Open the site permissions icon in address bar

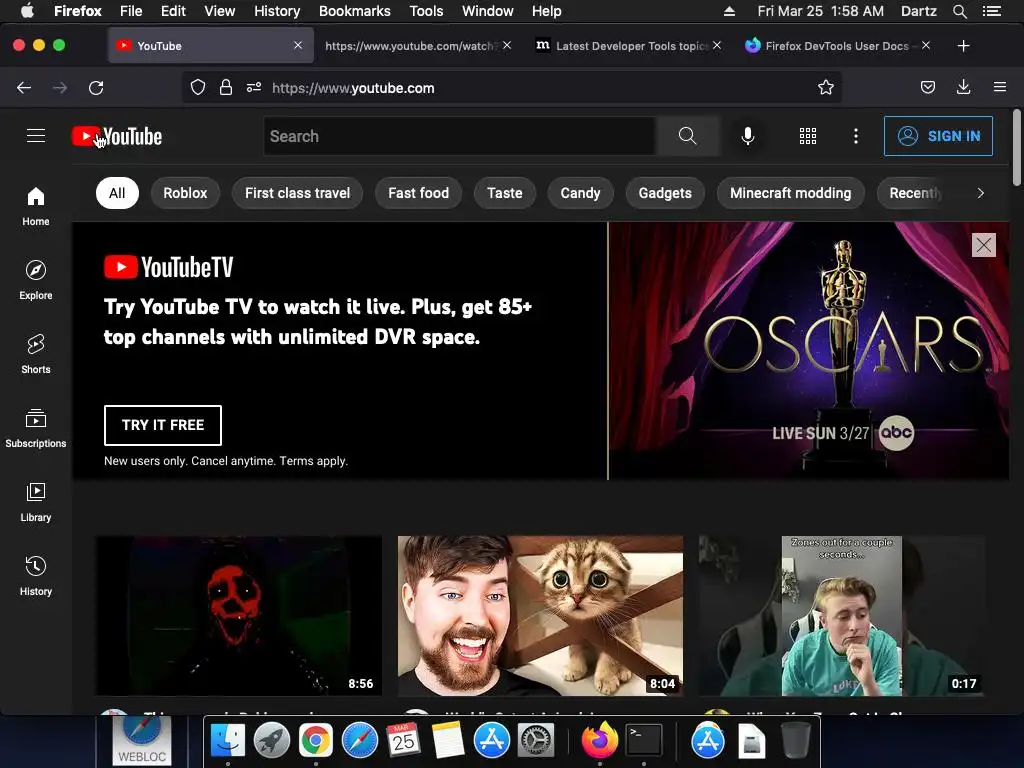(254, 88)
